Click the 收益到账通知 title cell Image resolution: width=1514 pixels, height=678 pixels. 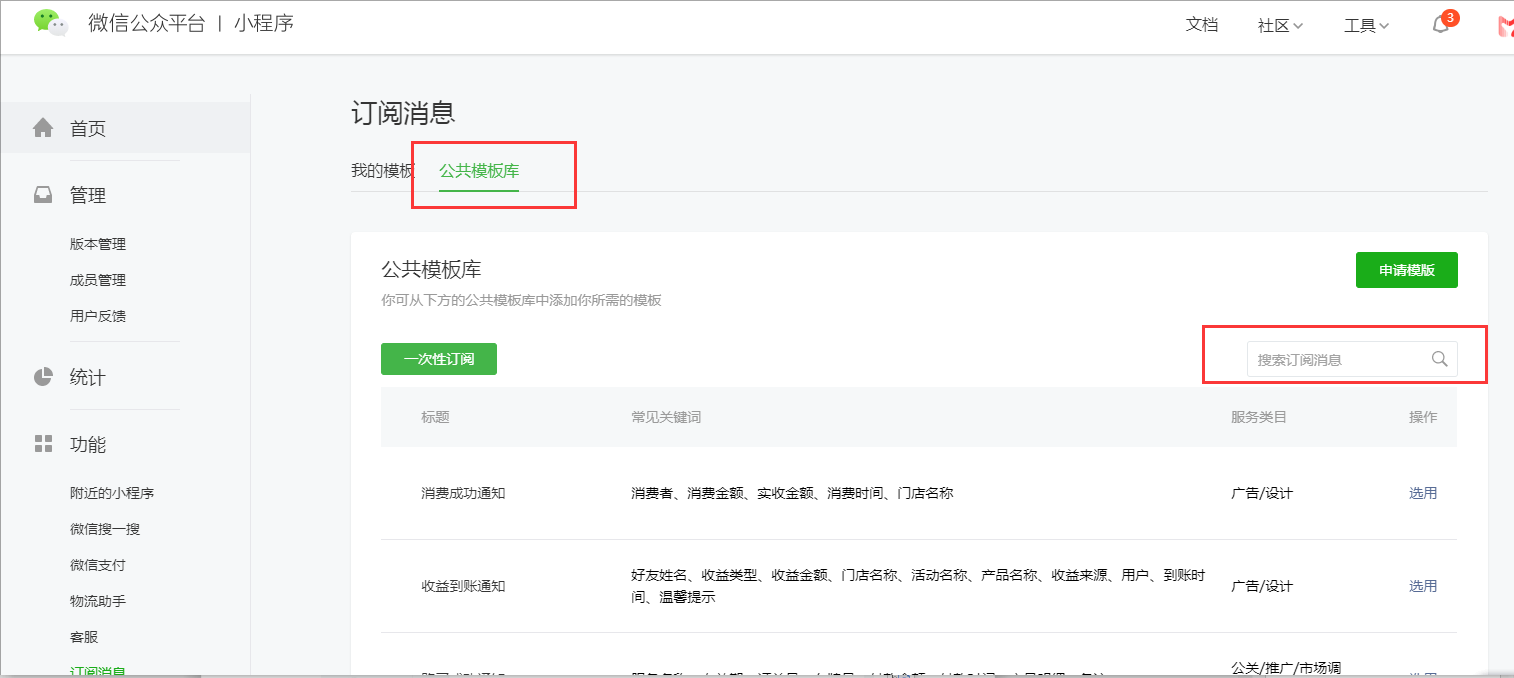[463, 586]
